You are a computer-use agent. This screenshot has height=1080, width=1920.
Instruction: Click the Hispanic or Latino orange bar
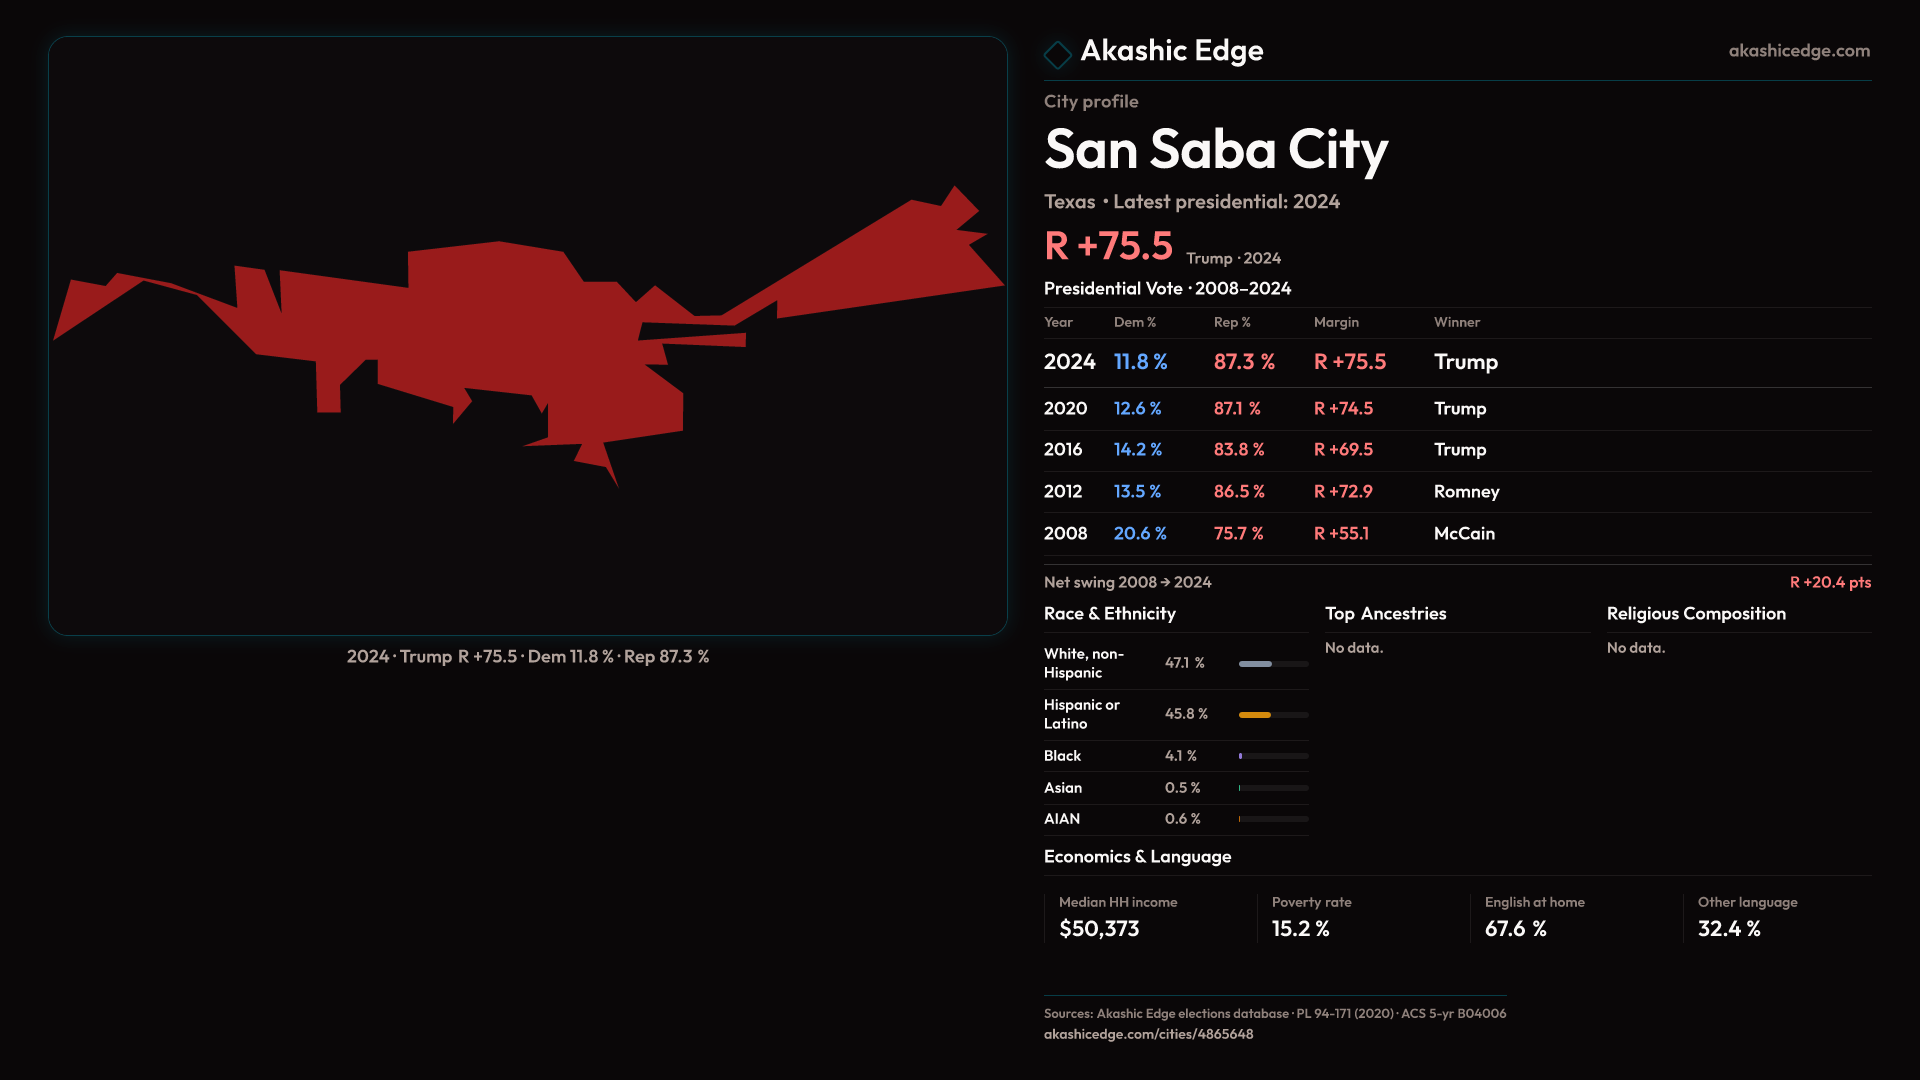[x=1255, y=715]
